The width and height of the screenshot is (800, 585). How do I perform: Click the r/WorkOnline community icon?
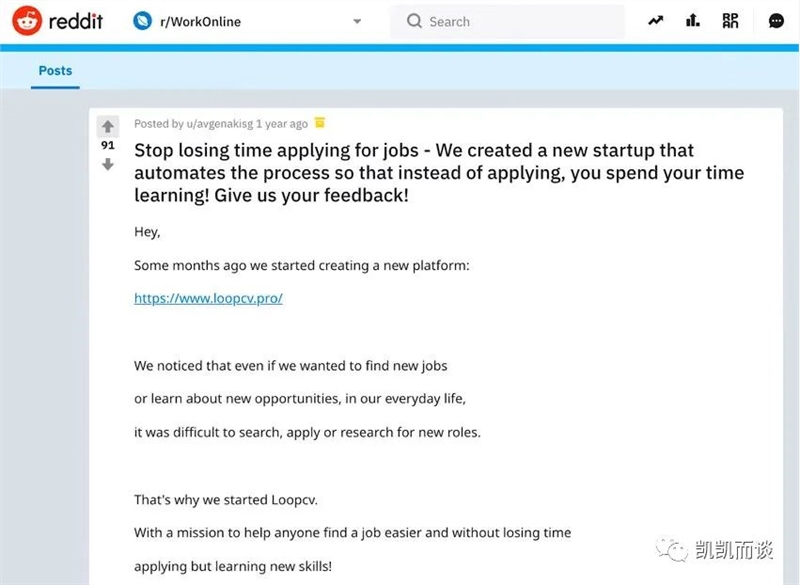click(142, 21)
